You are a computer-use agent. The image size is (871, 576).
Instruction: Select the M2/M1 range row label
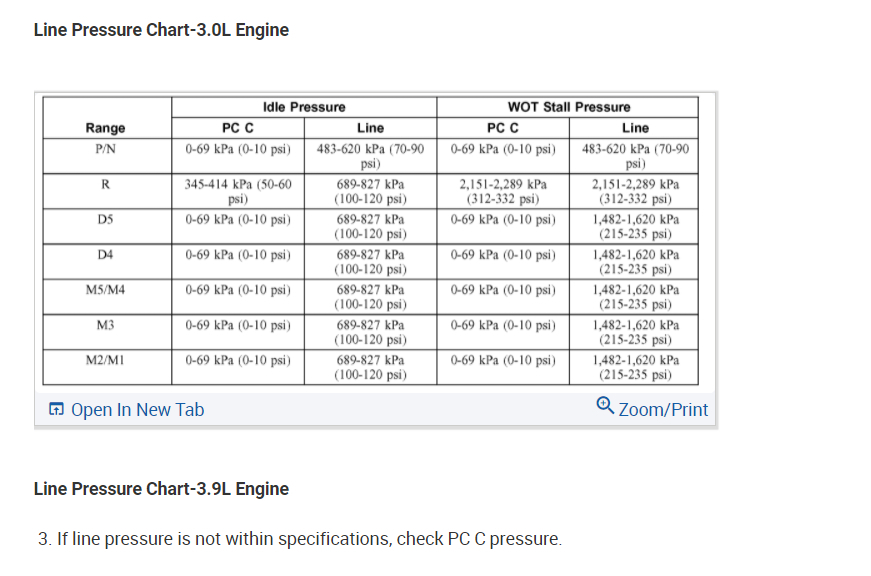pos(106,360)
